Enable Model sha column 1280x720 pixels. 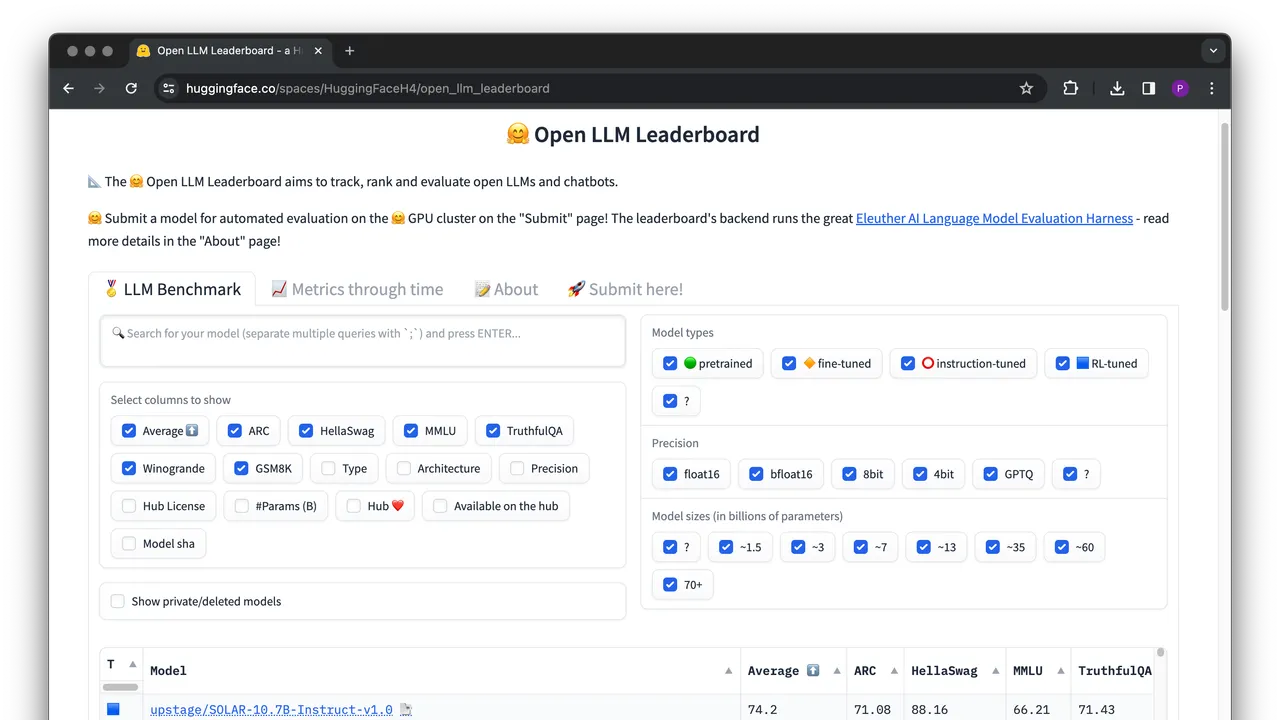point(128,543)
